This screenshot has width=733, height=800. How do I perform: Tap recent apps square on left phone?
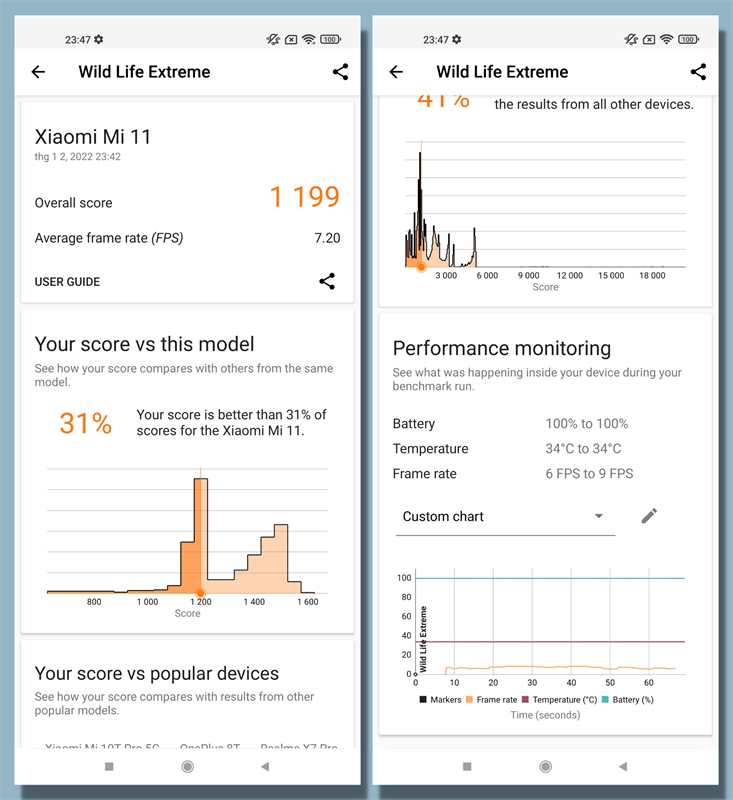coord(109,766)
